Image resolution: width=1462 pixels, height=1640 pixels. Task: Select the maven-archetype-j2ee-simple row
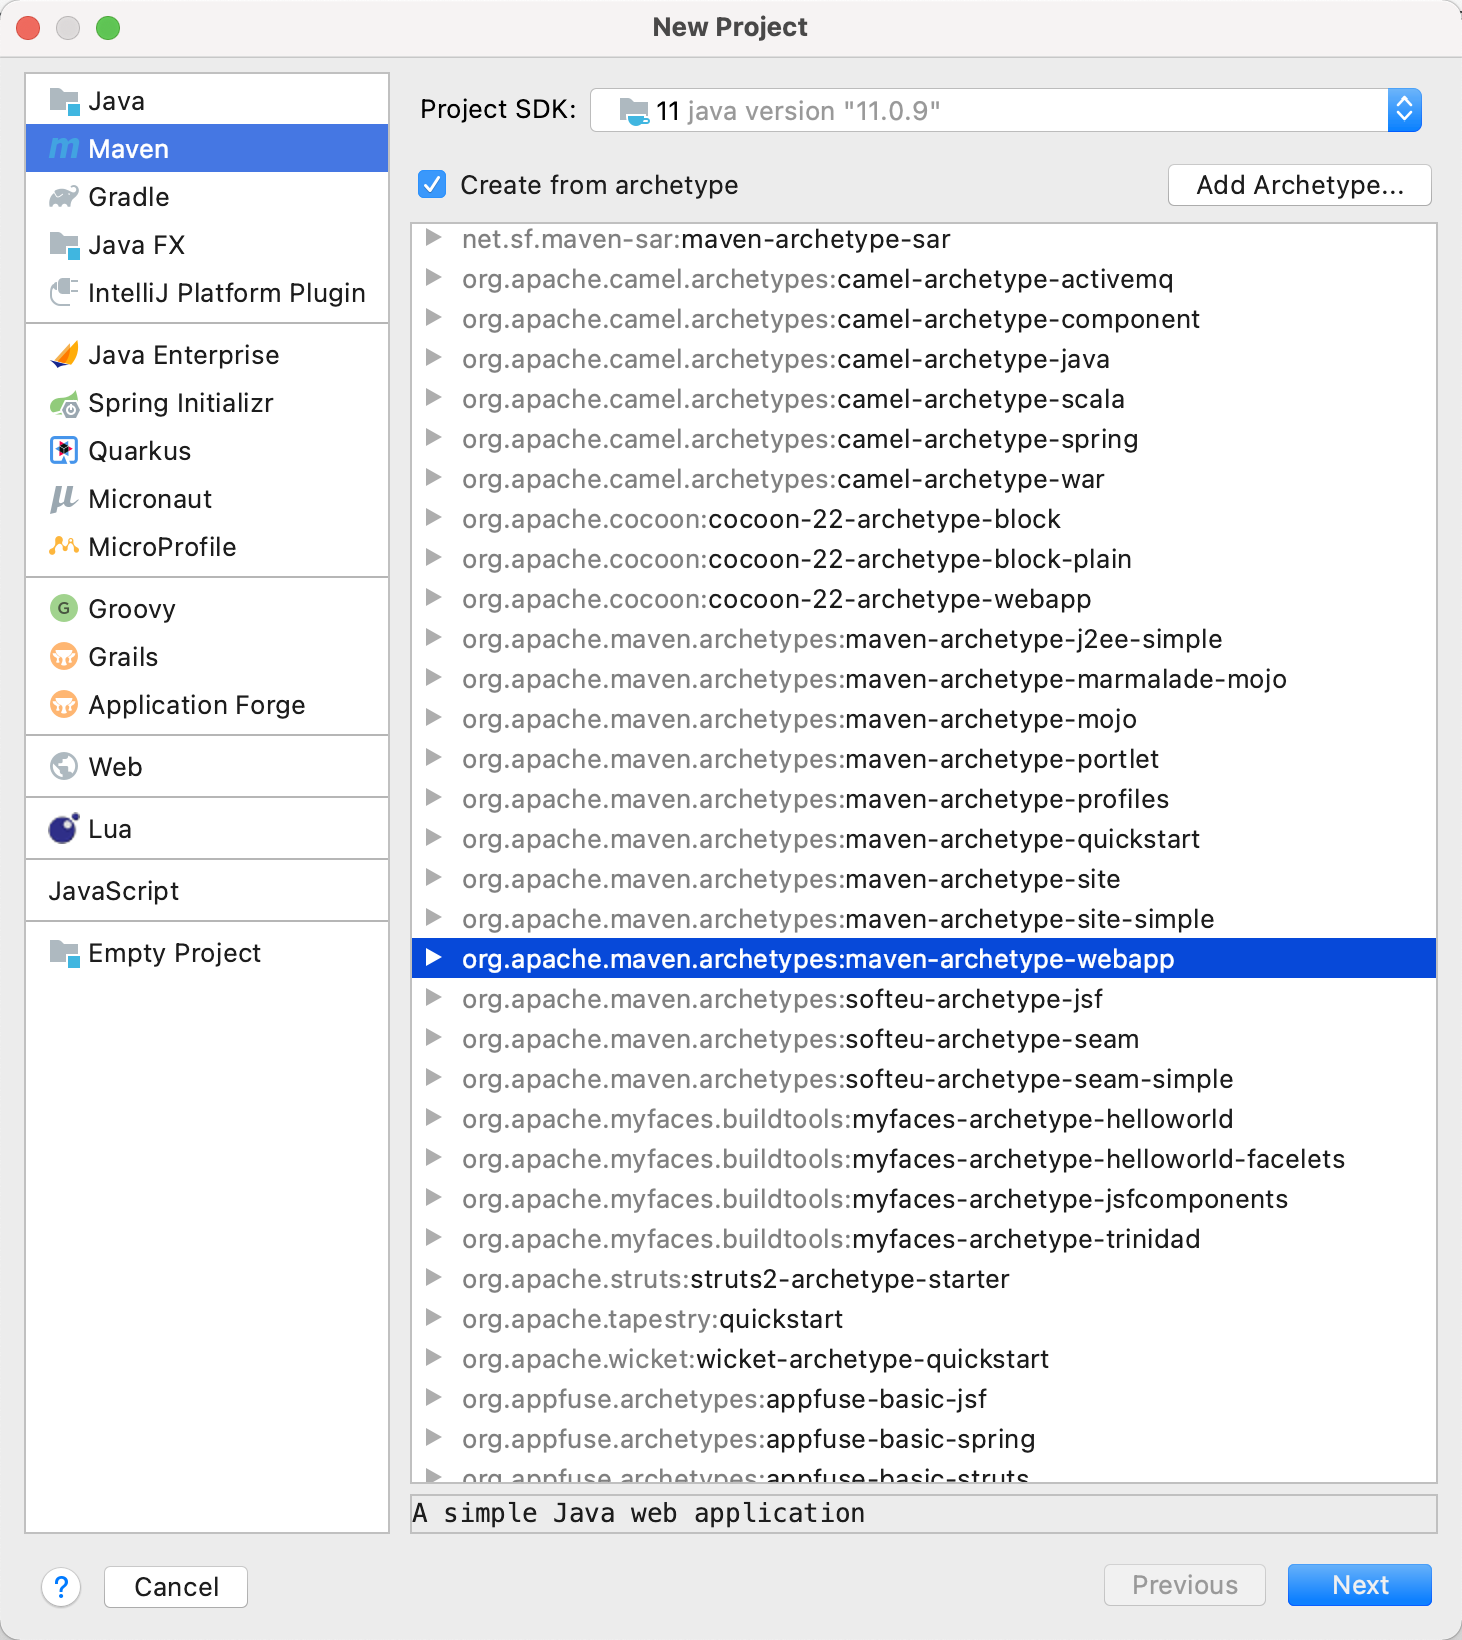click(924, 639)
